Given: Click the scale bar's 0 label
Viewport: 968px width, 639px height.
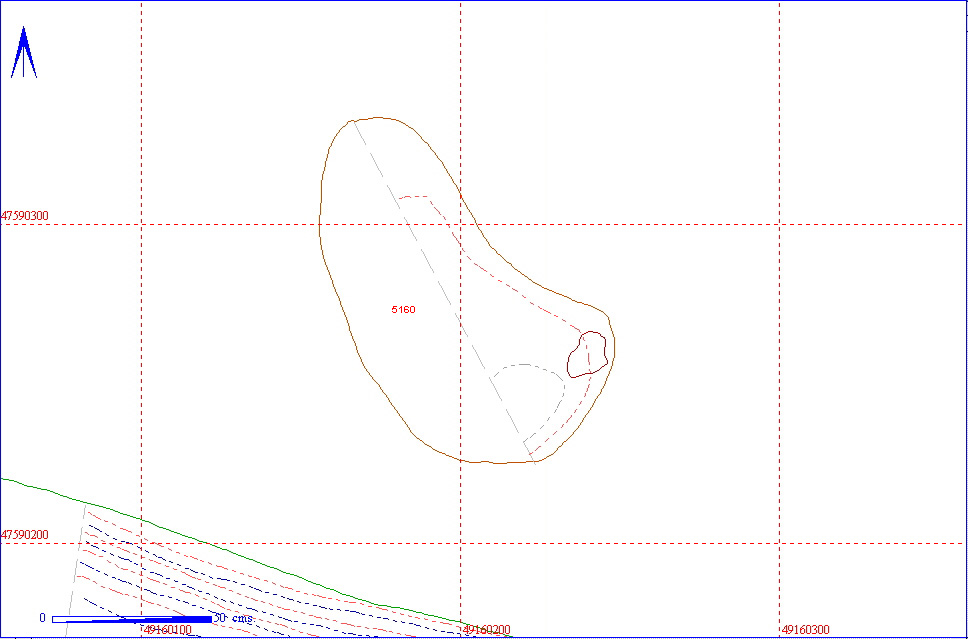Looking at the screenshot, I should pos(43,618).
